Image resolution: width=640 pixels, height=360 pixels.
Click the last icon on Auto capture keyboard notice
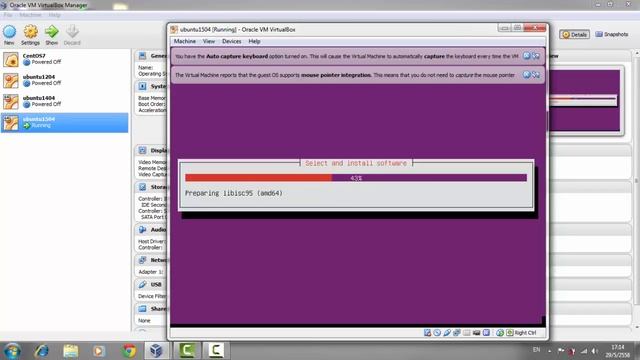536,56
